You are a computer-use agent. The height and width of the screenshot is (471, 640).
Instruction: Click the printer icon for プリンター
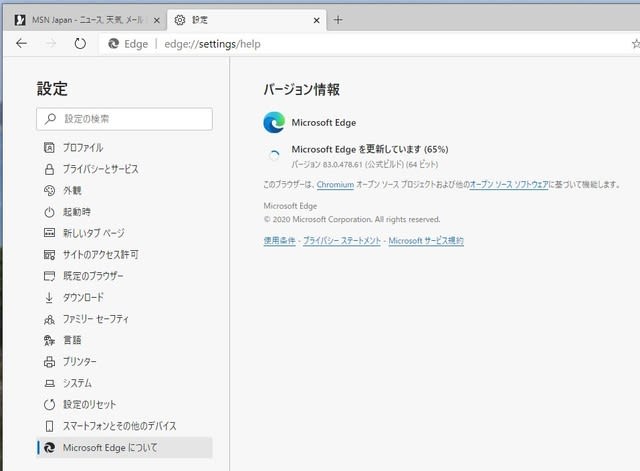pos(49,362)
